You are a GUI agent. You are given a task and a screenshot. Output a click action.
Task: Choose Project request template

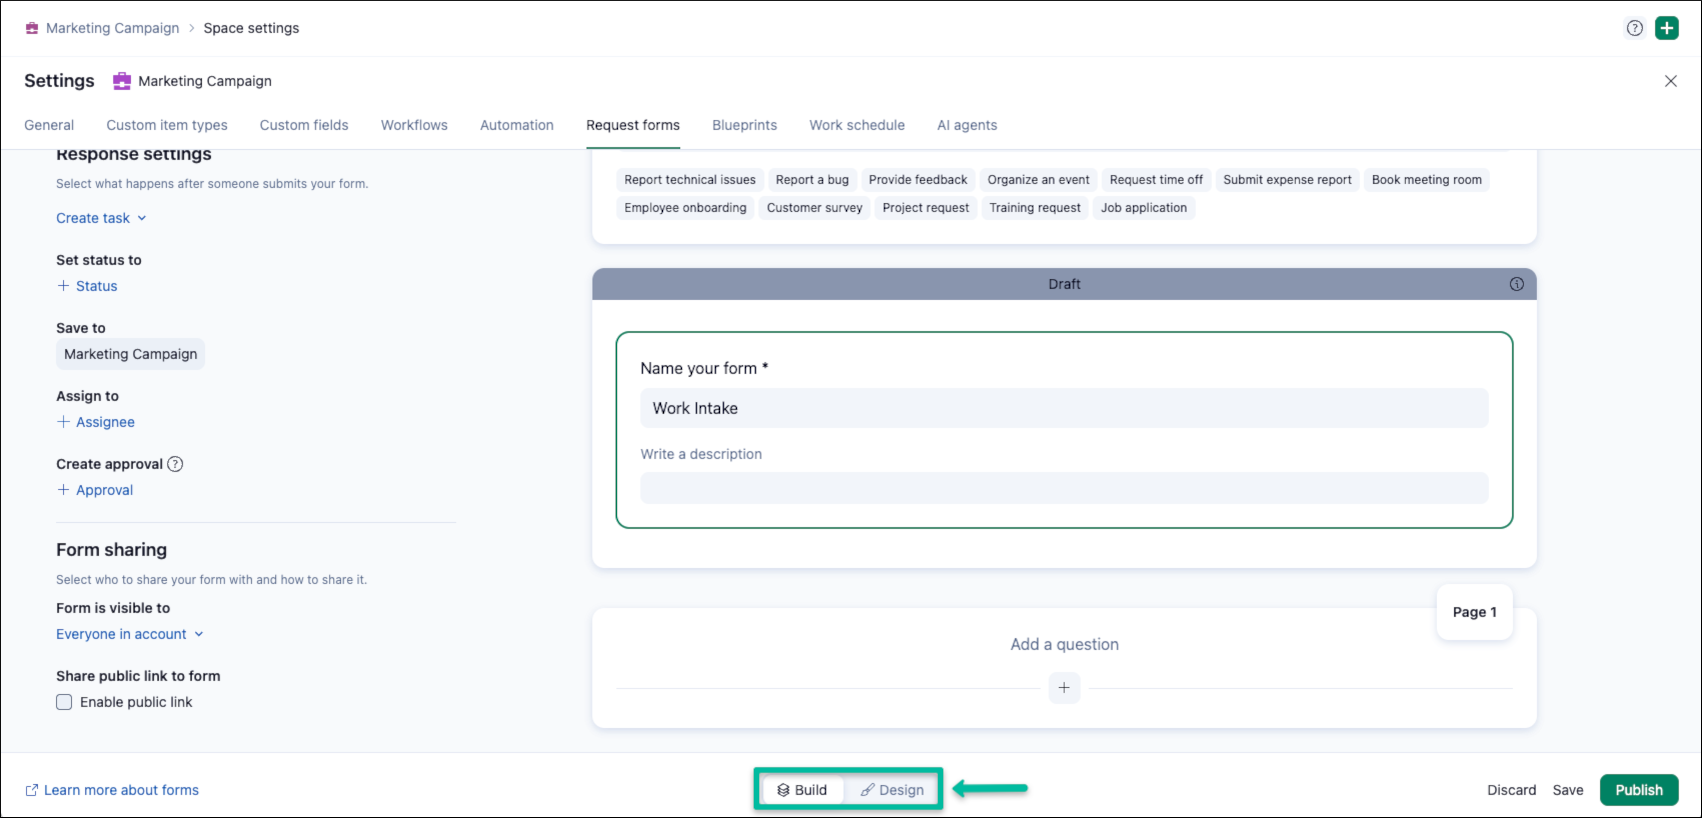click(x=926, y=208)
